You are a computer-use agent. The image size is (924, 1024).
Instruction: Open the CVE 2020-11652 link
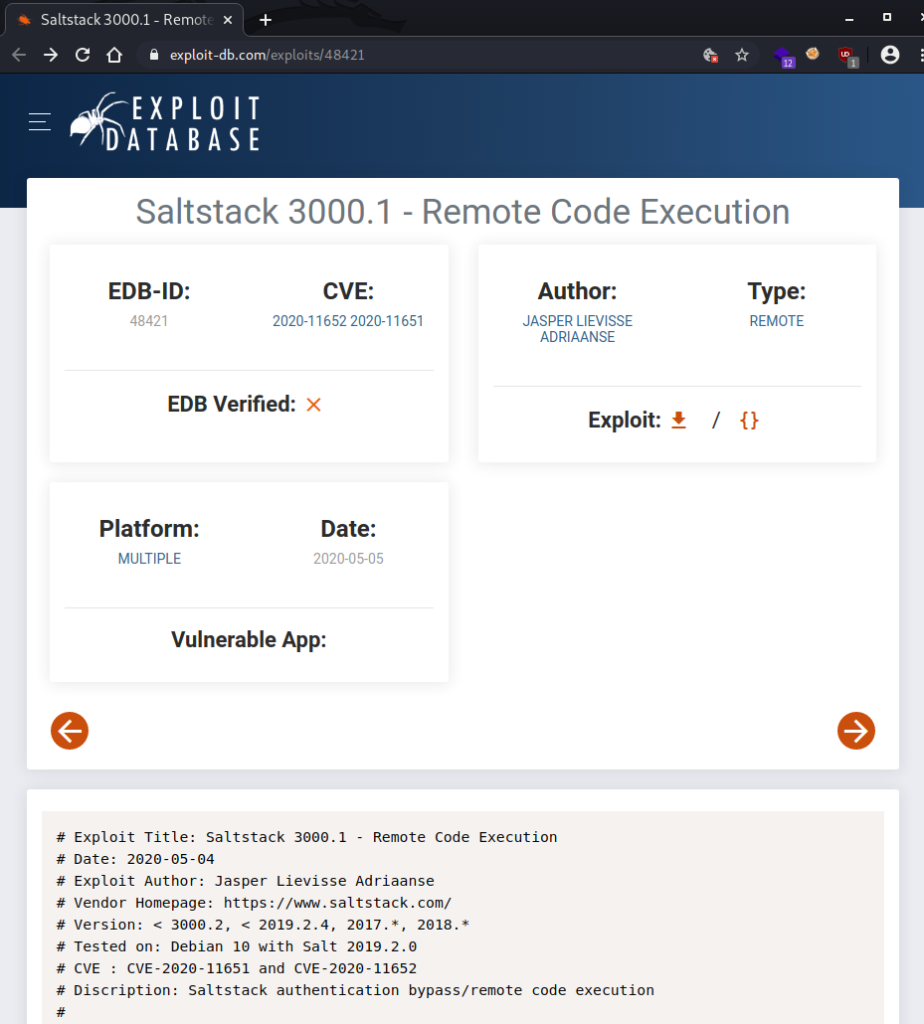click(310, 321)
